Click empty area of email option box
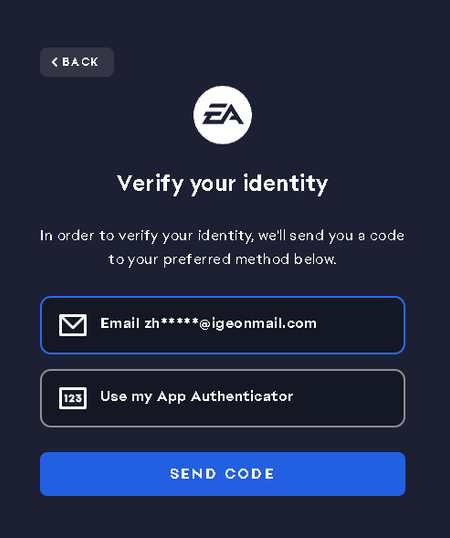The height and width of the screenshot is (538, 450). point(360,325)
